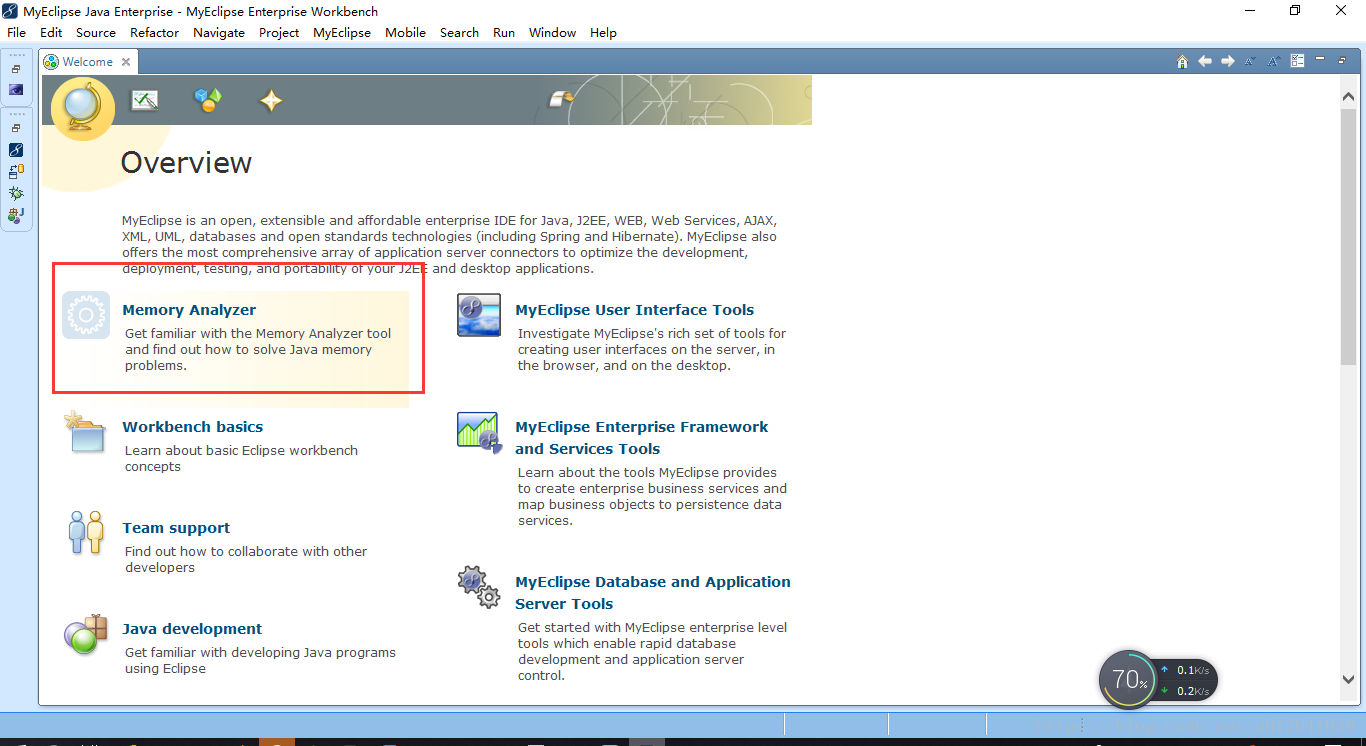
Task: Click the MyEclipse title bar app icon
Action: tap(10, 11)
